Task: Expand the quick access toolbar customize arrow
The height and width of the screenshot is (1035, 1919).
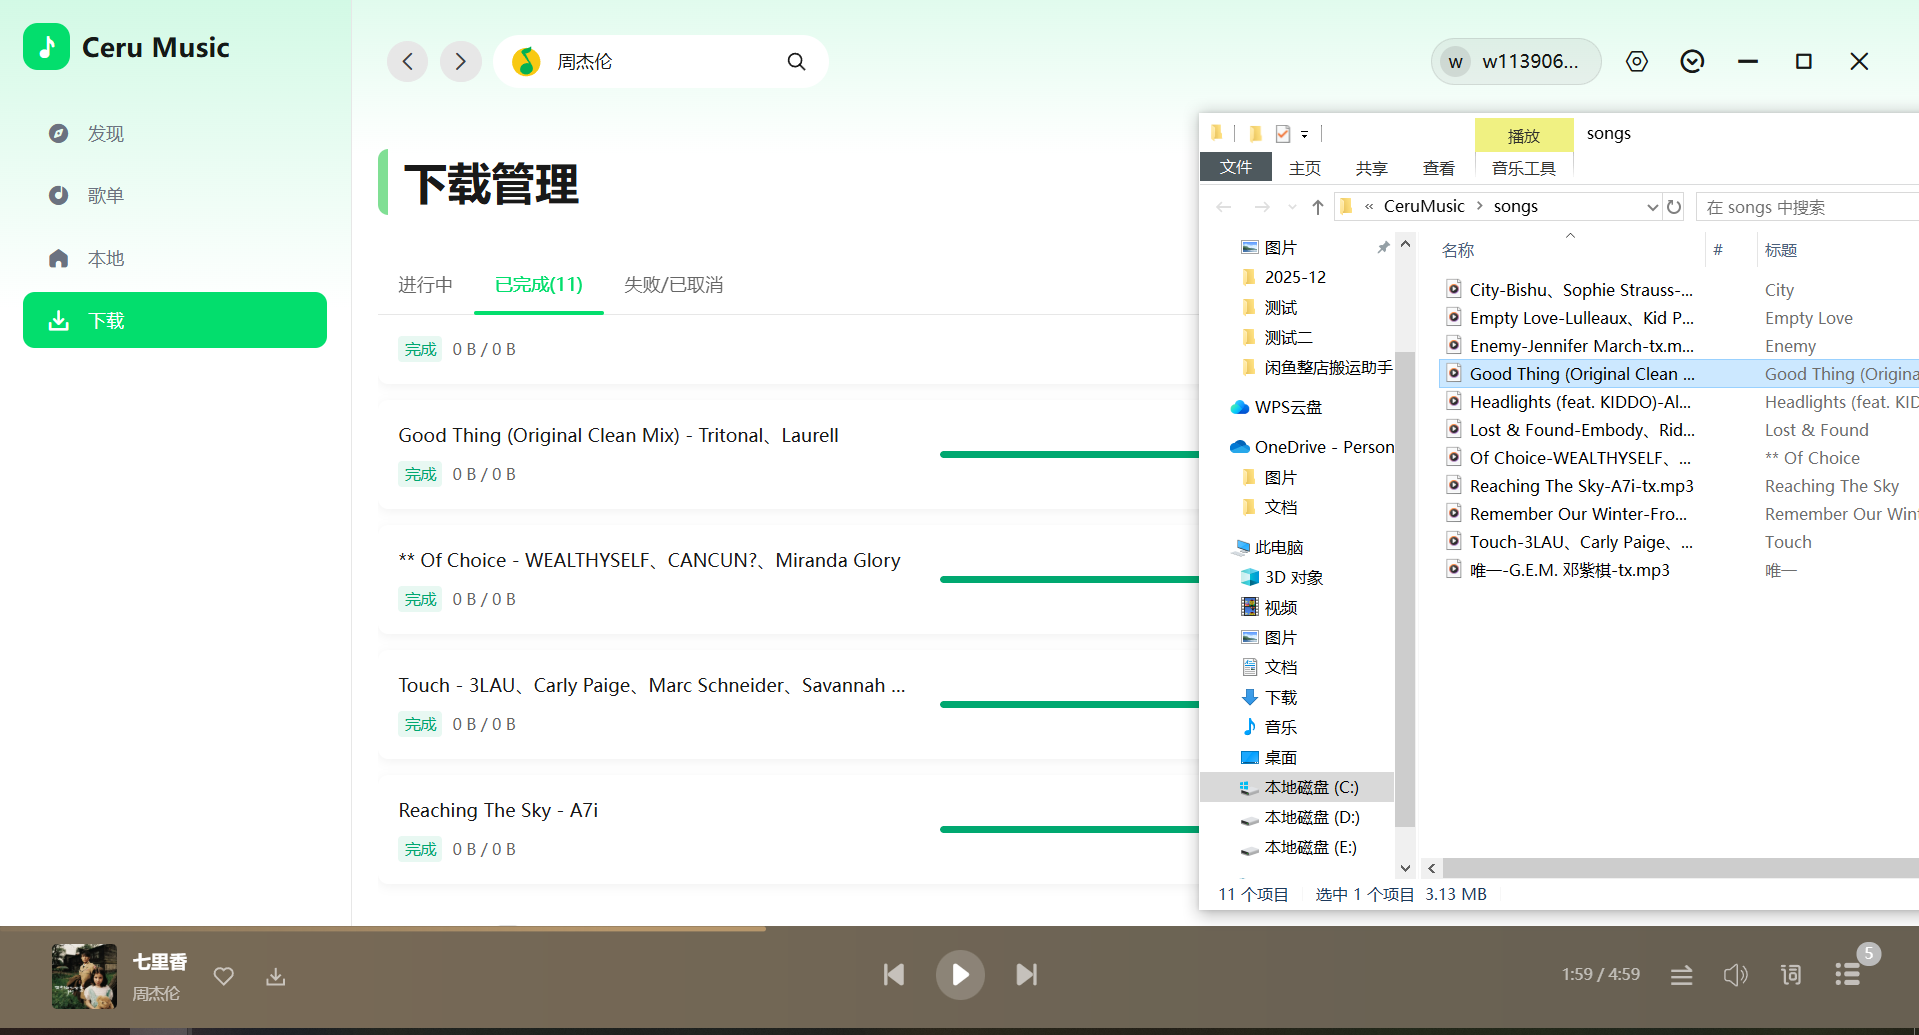Action: pyautogui.click(x=1306, y=133)
